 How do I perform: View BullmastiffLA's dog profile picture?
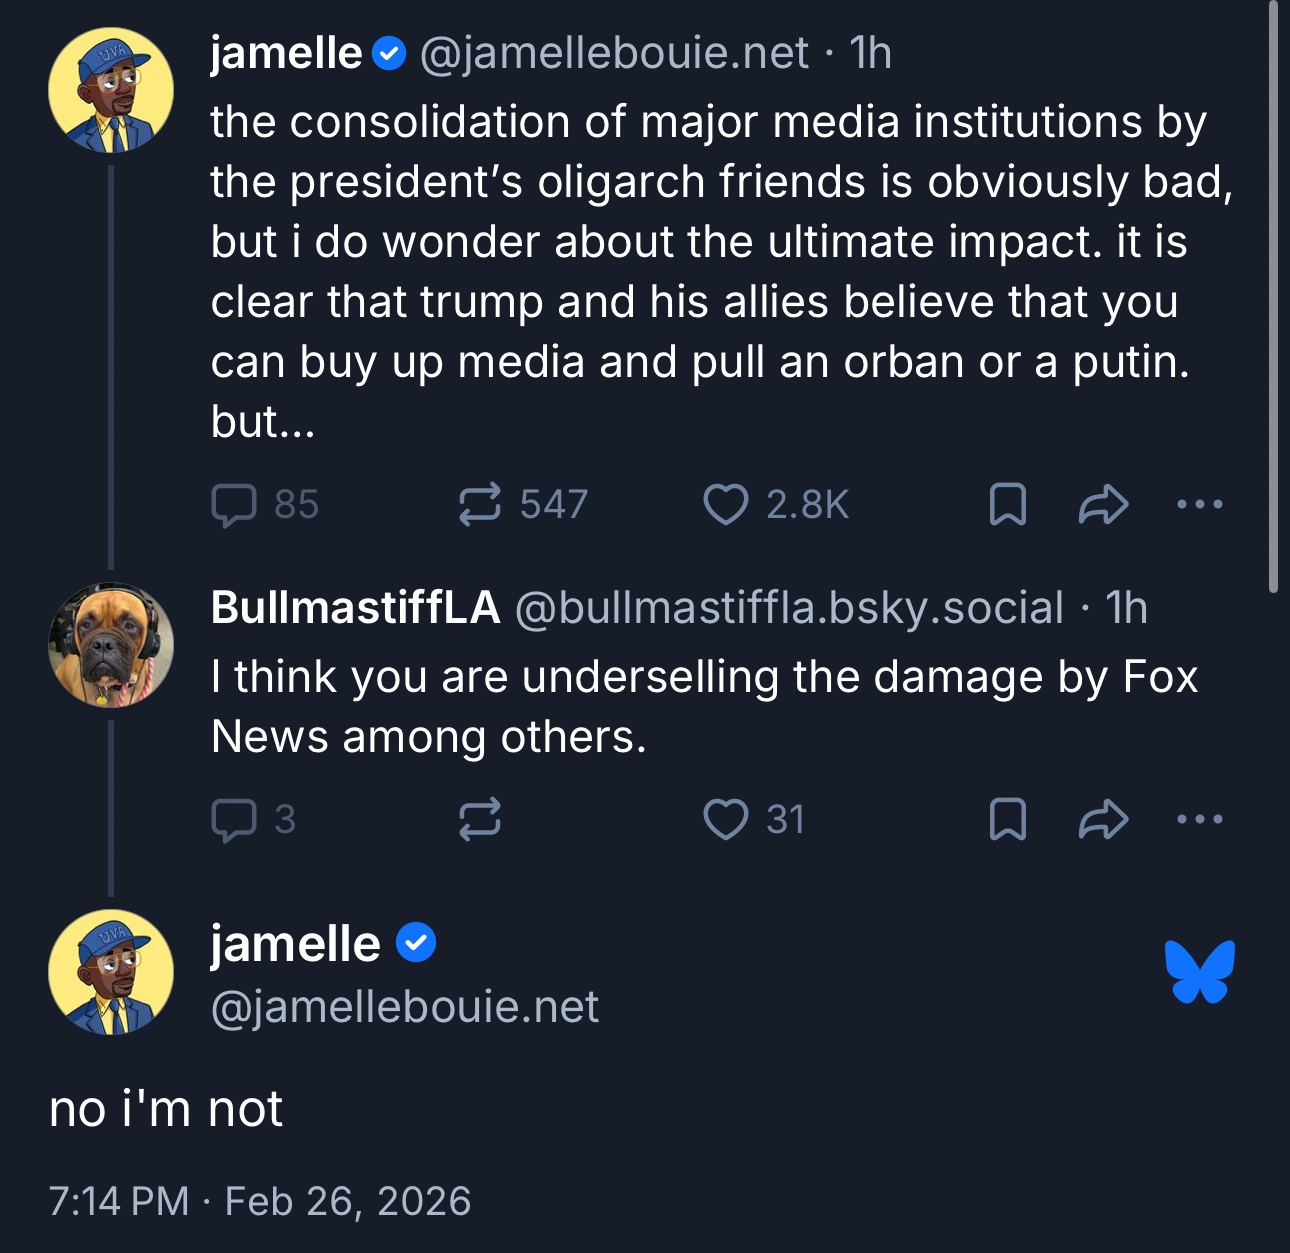tap(111, 645)
